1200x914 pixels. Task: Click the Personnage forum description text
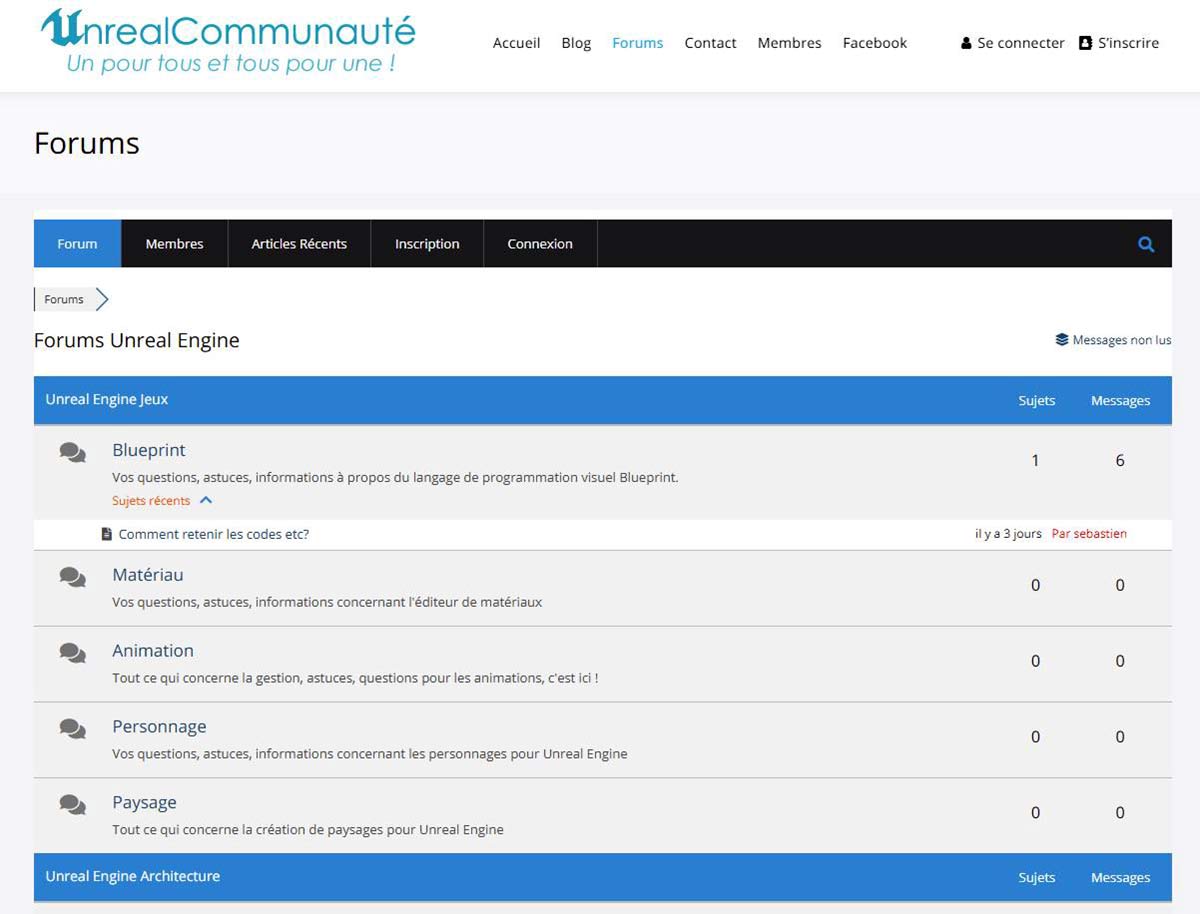click(370, 754)
